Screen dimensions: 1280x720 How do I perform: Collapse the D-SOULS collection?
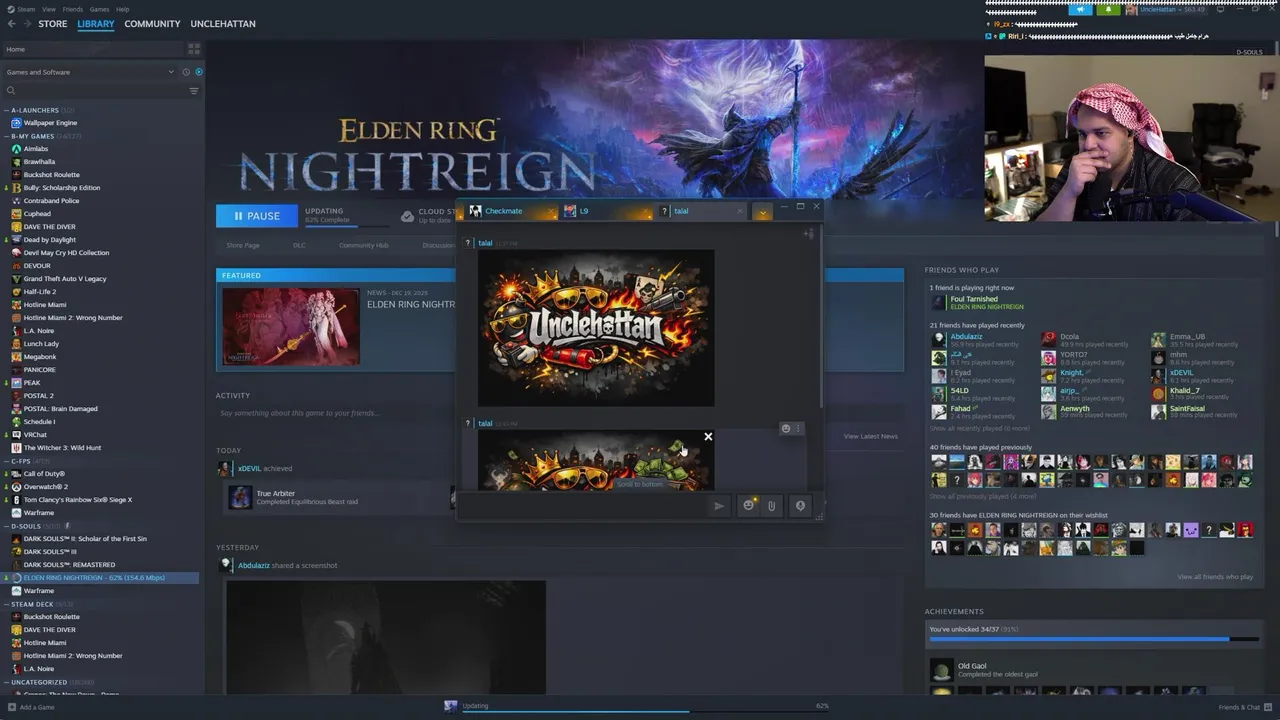pos(7,526)
